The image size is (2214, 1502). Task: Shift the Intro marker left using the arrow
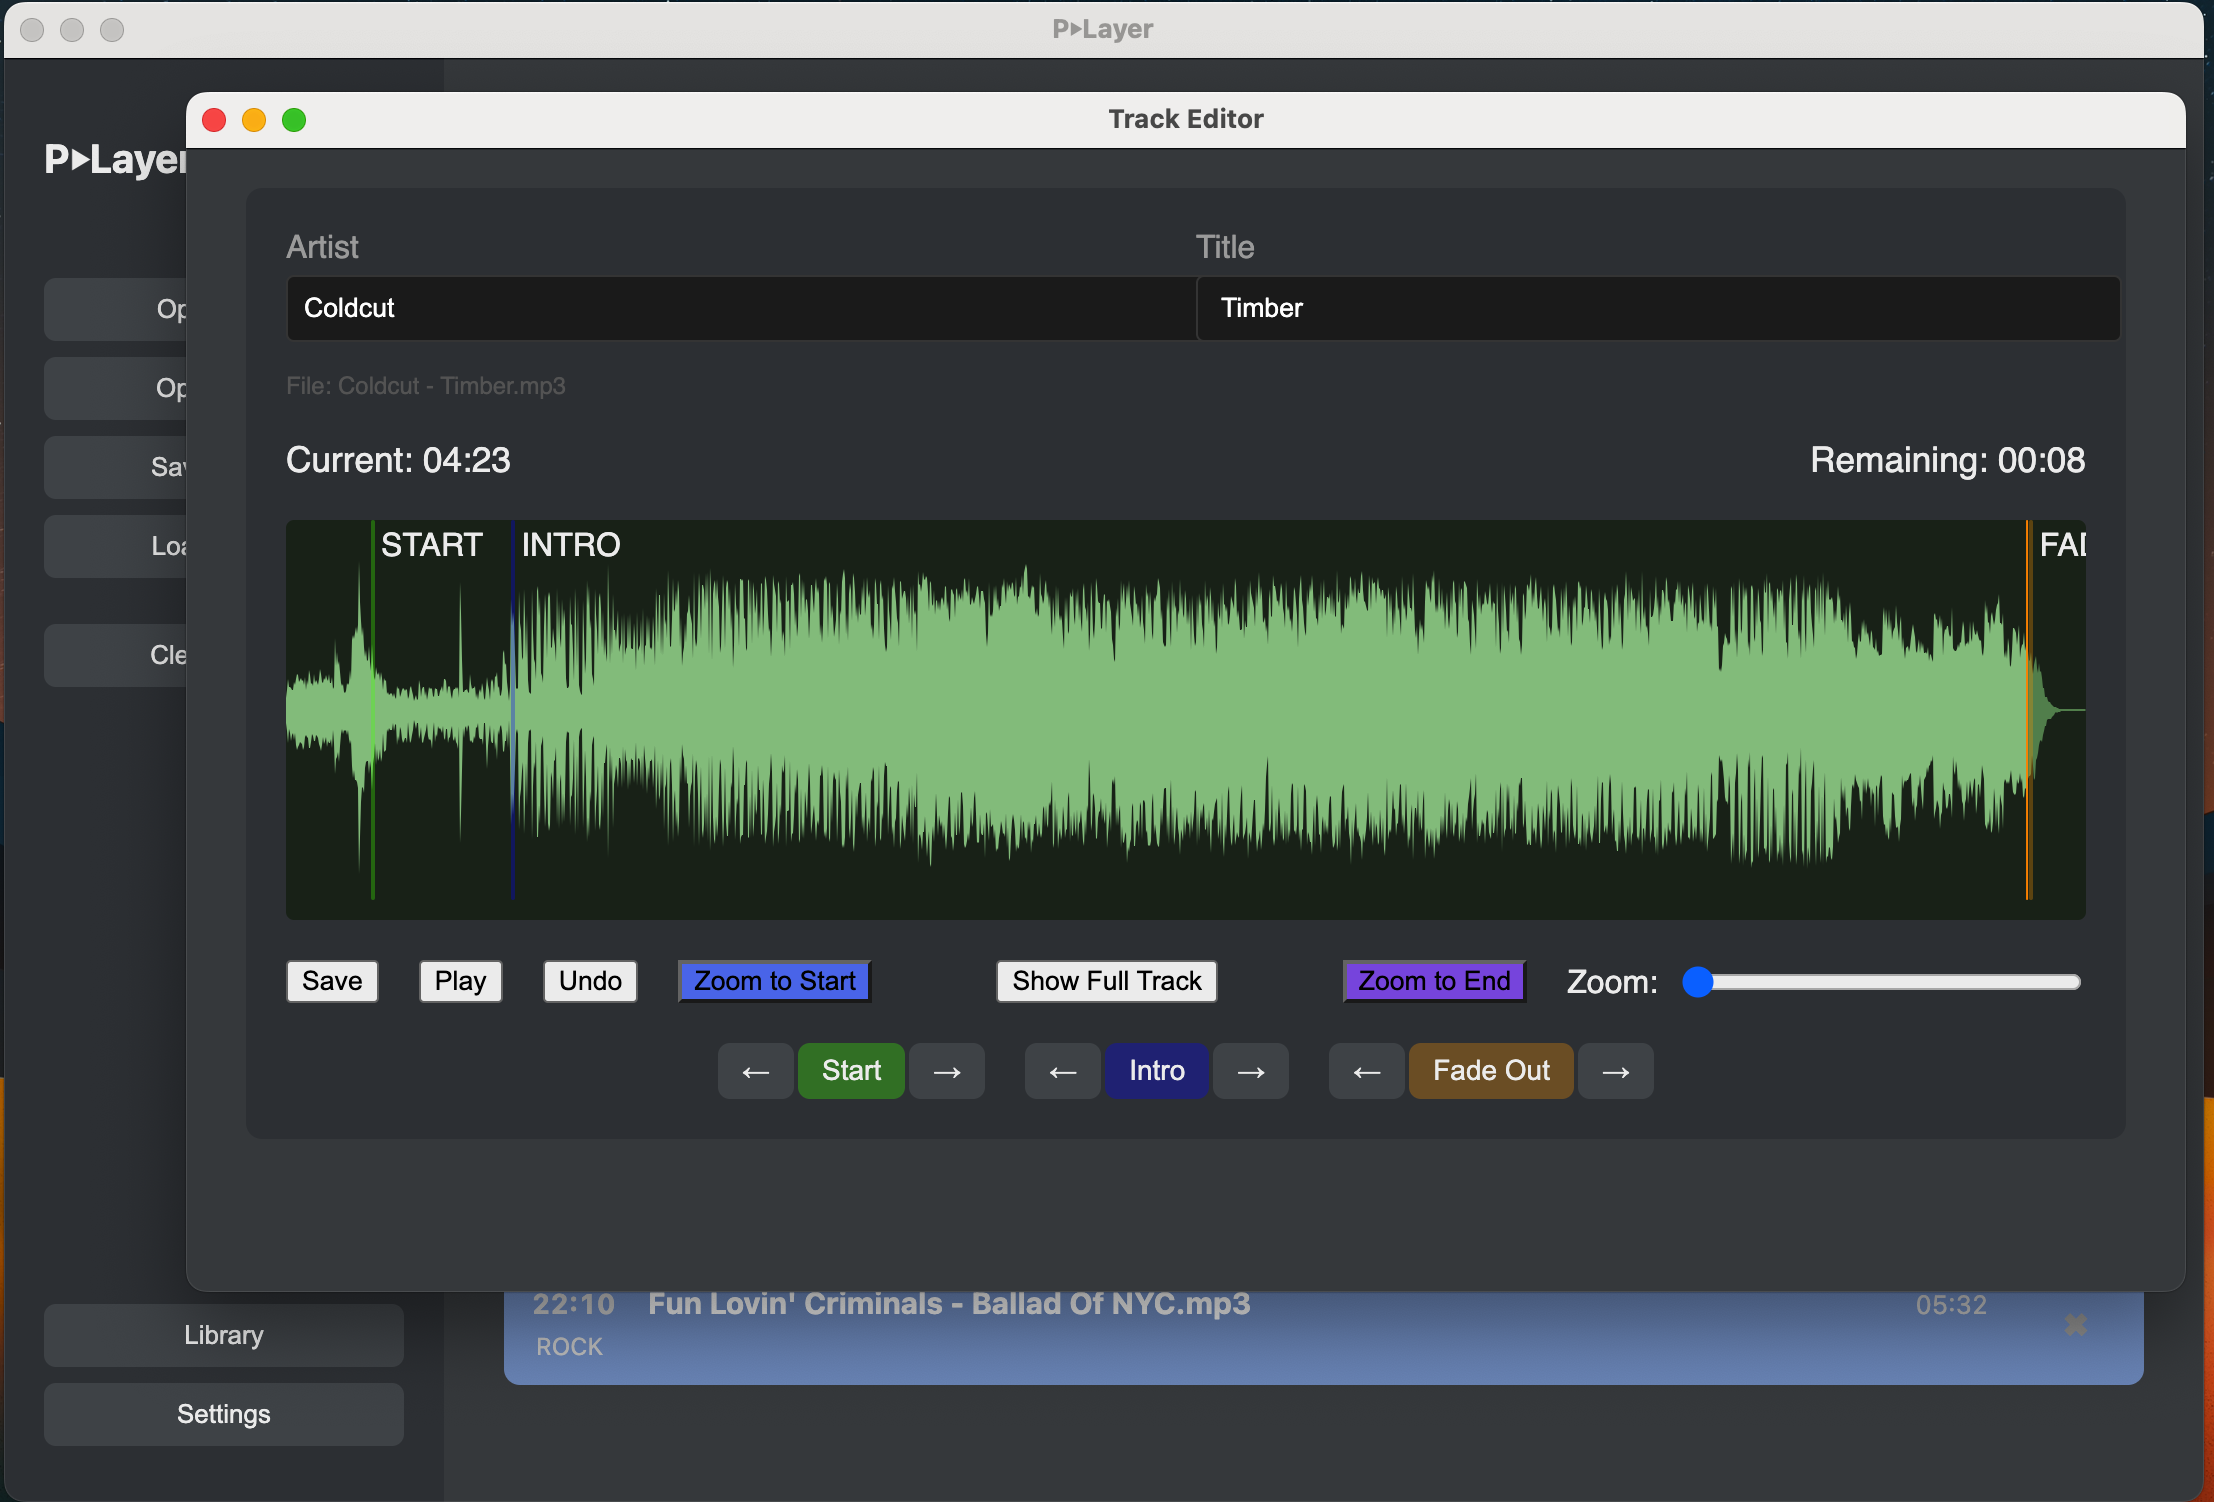click(x=1062, y=1070)
